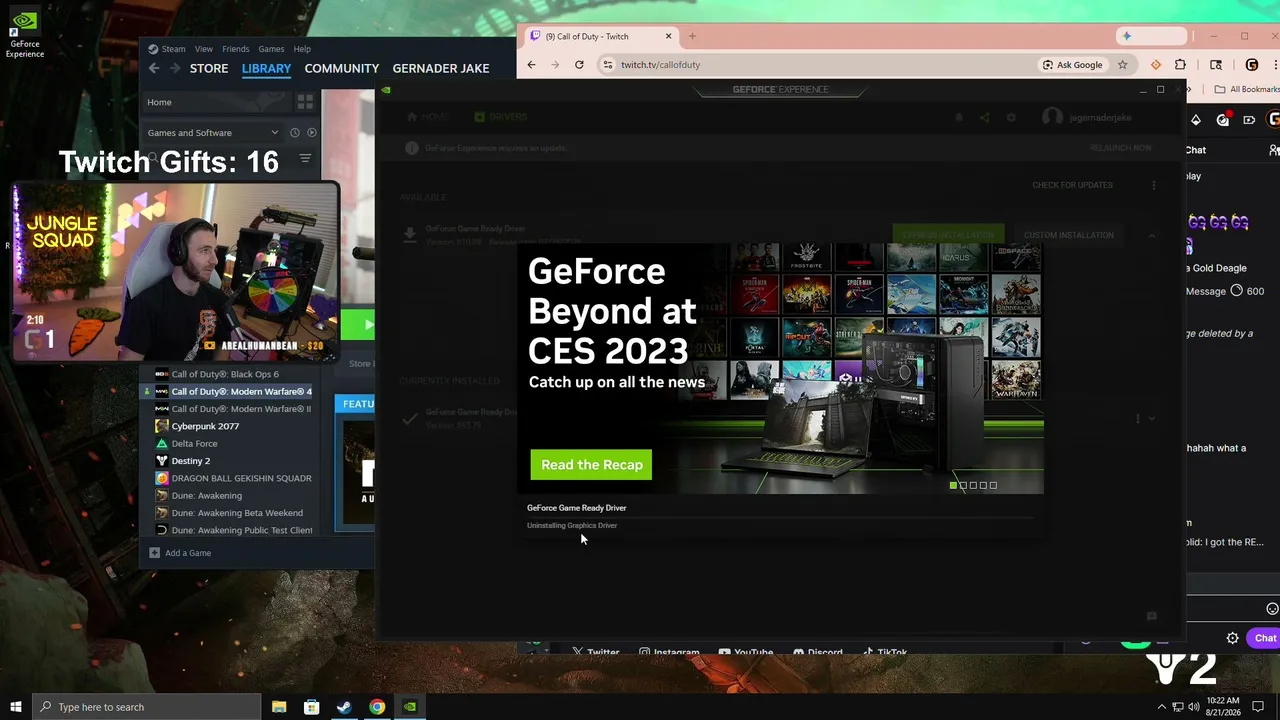Open the Friends menu in Steam

(x=236, y=49)
